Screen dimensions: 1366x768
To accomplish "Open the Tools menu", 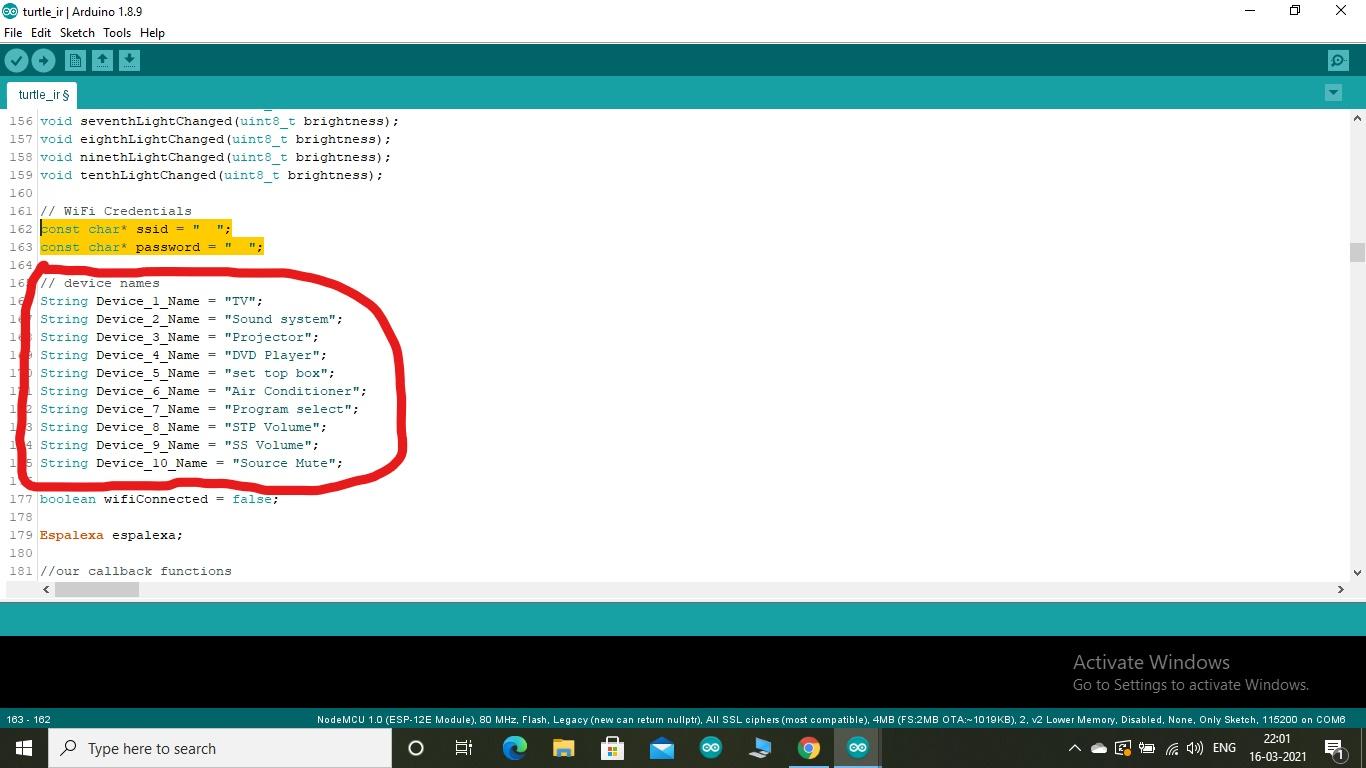I will coord(117,32).
